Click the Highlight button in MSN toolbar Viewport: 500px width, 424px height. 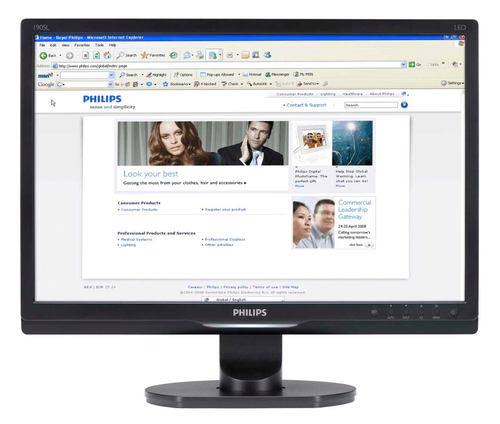(x=157, y=75)
